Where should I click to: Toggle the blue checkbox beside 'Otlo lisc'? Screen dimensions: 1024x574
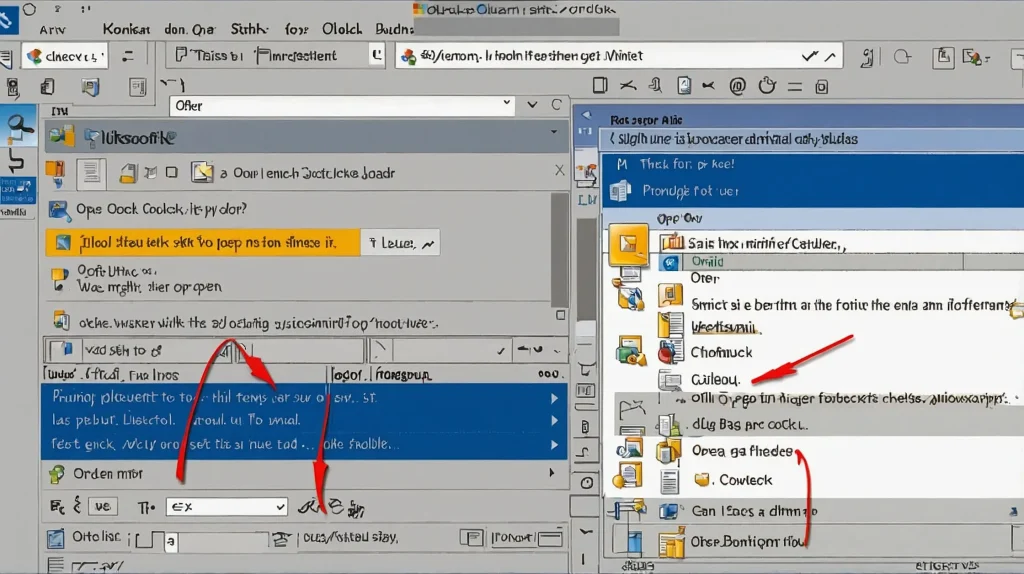(56, 539)
